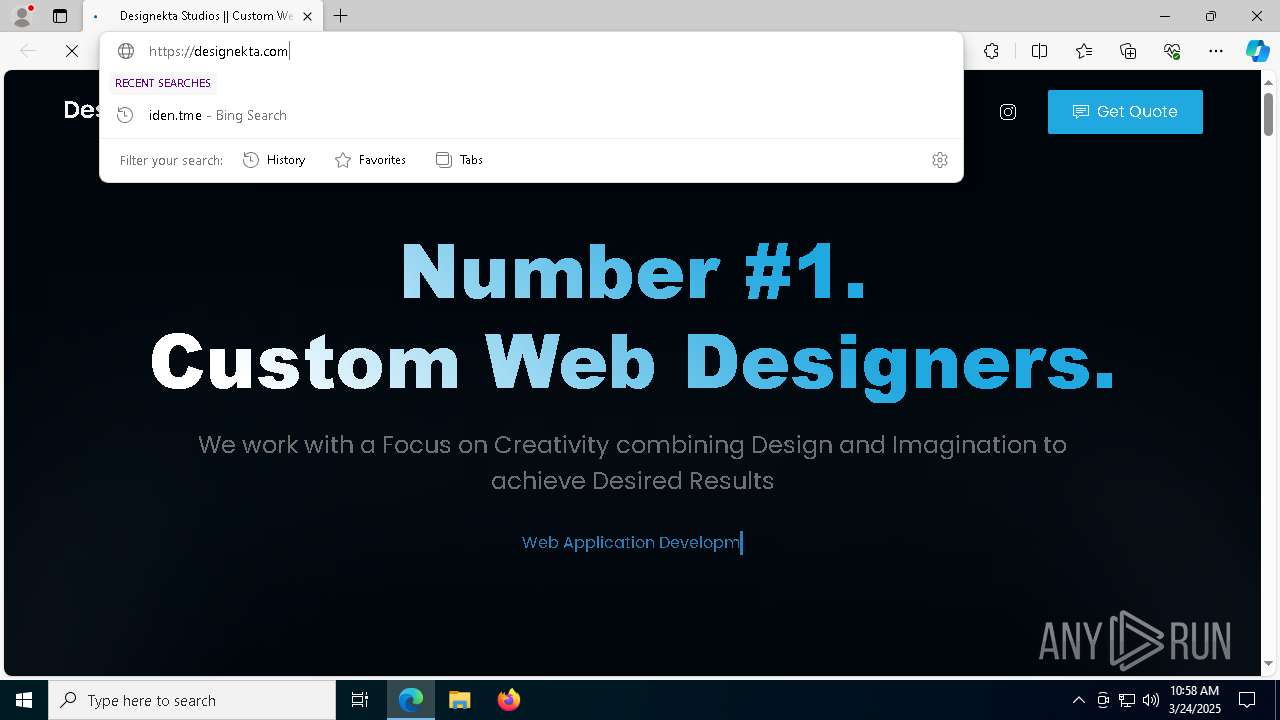Click the Number #1 heading text
1280x720 pixels.
[x=633, y=272]
